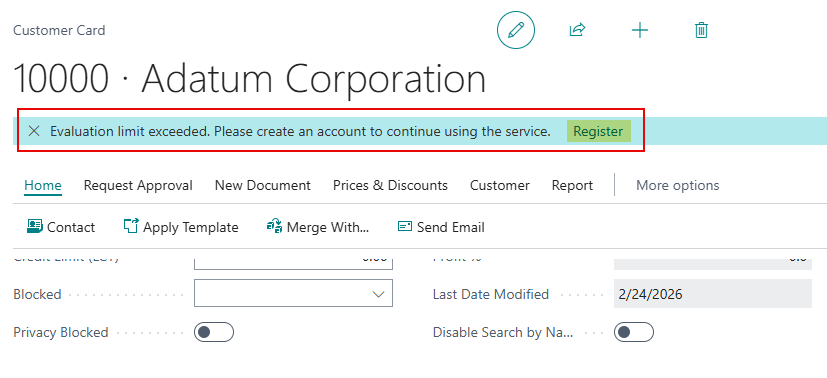Click Send Email action
Viewport: 827px width, 378px height.
pyautogui.click(x=441, y=227)
